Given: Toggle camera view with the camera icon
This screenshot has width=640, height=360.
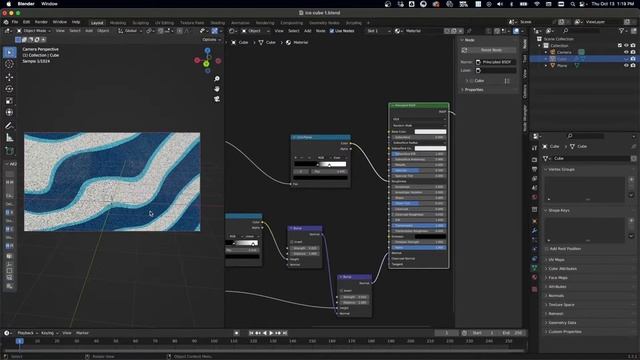Looking at the screenshot, I should (x=217, y=99).
